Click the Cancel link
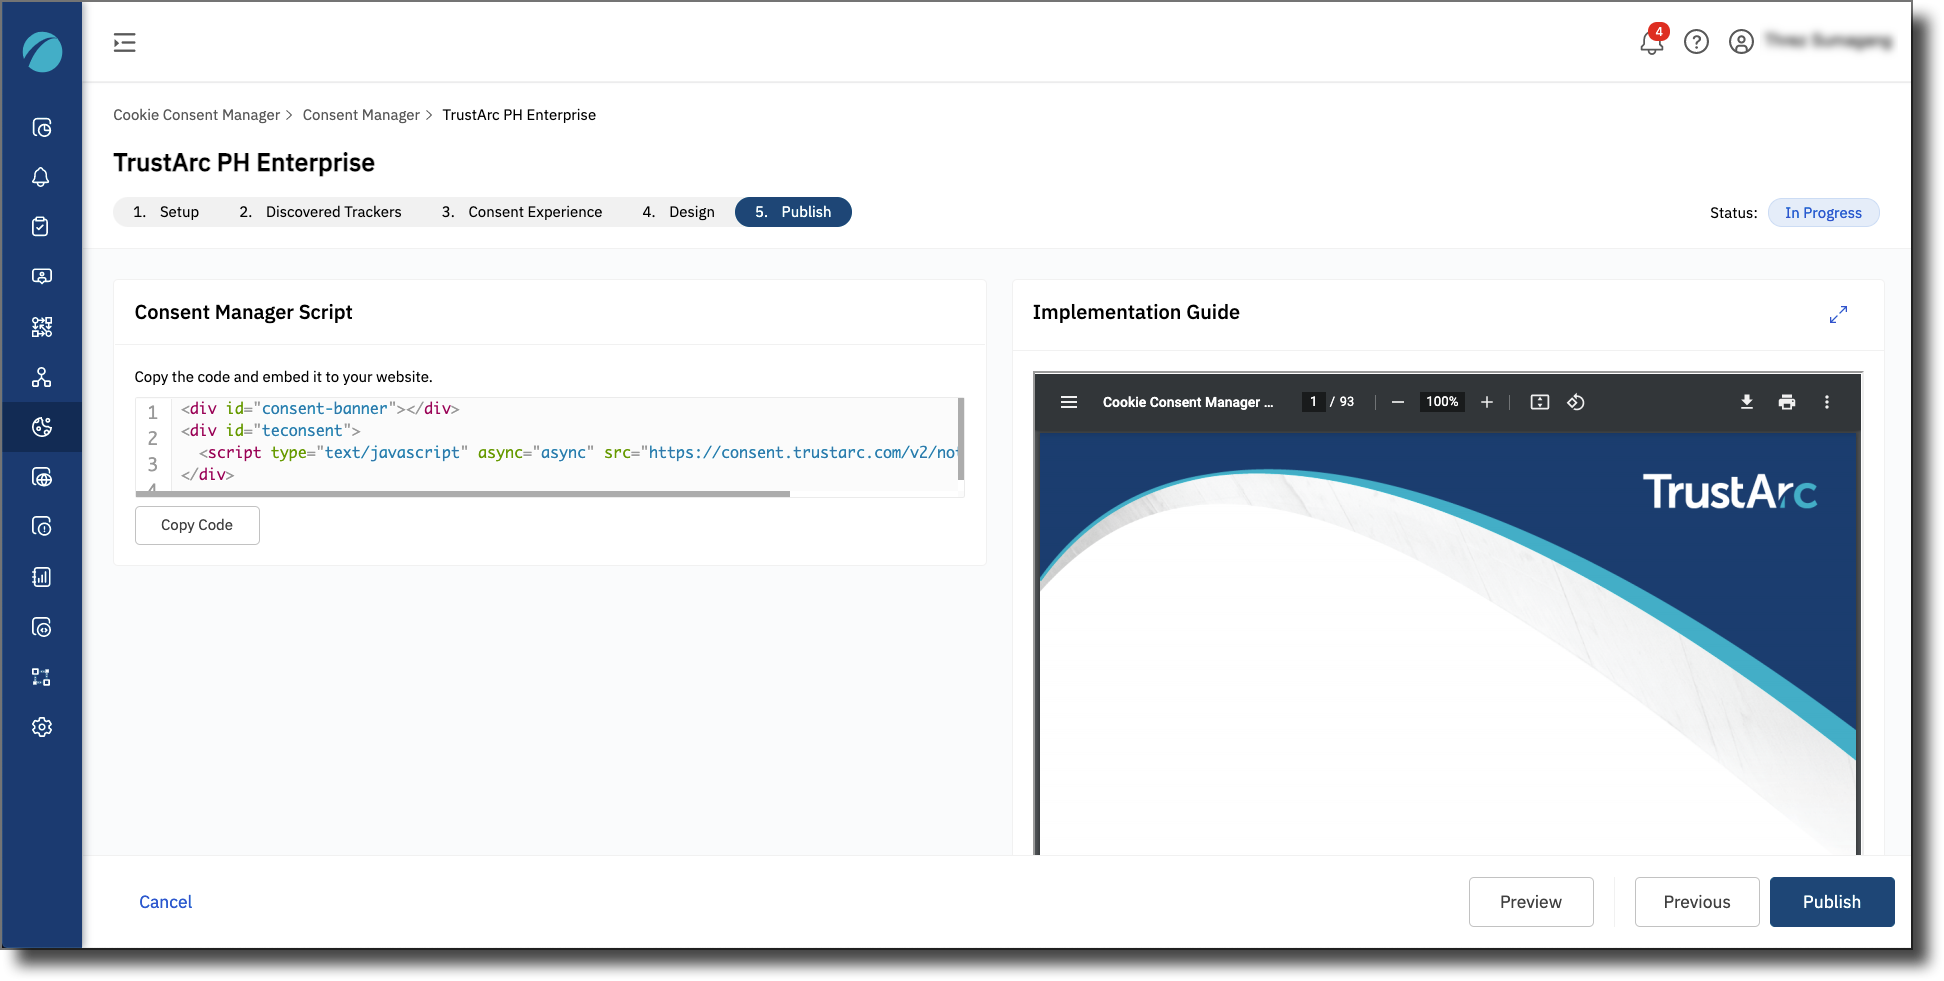 tap(165, 902)
